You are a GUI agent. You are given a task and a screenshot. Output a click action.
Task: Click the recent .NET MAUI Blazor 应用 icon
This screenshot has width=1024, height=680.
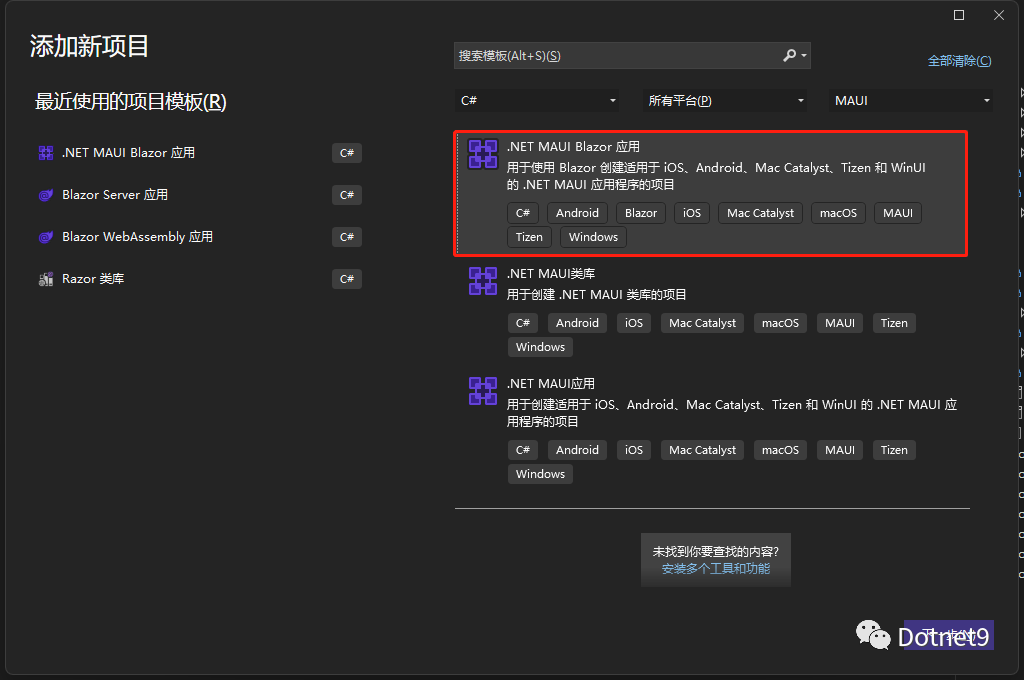[46, 153]
